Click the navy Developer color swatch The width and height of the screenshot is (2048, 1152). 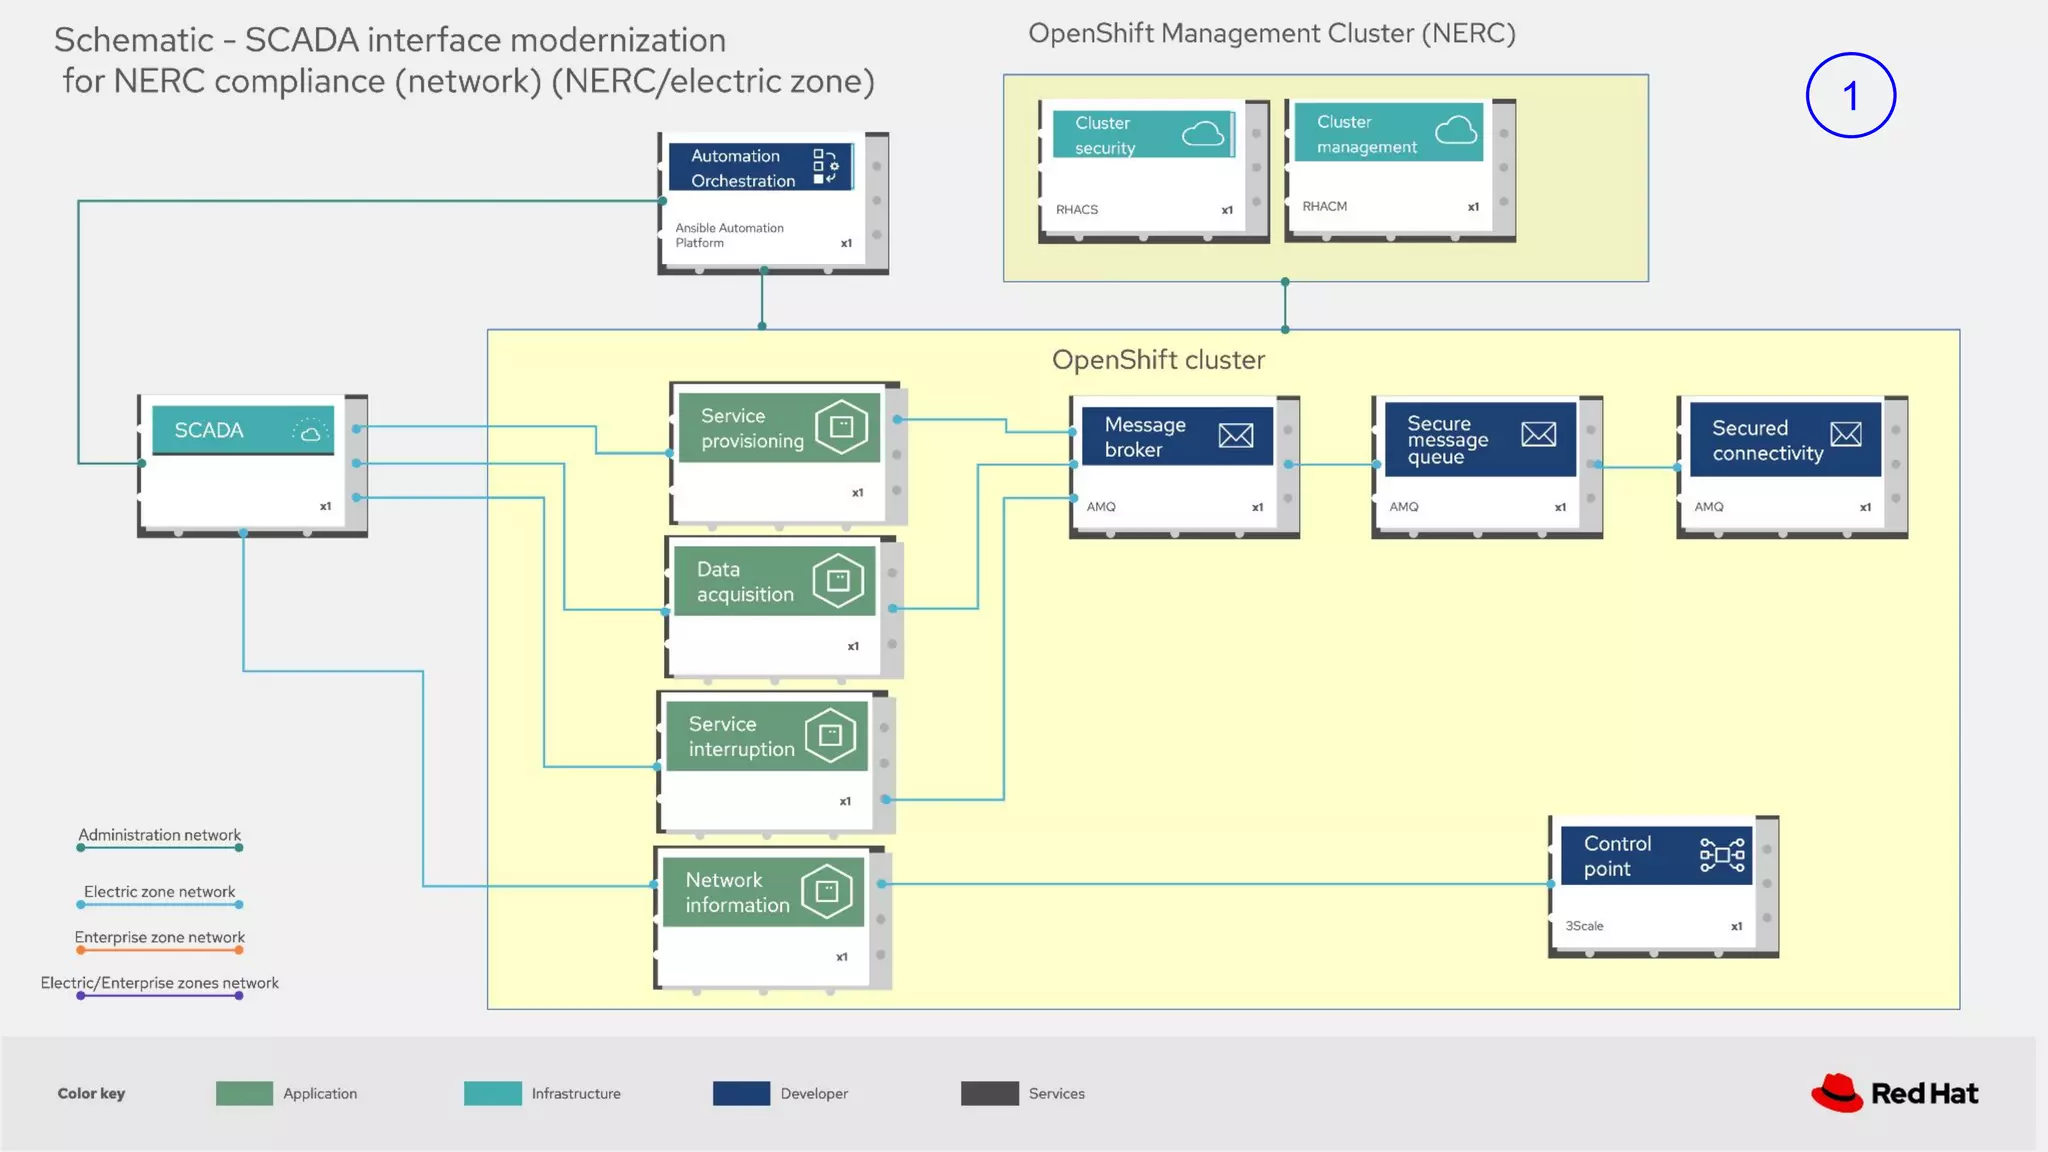tap(741, 1093)
